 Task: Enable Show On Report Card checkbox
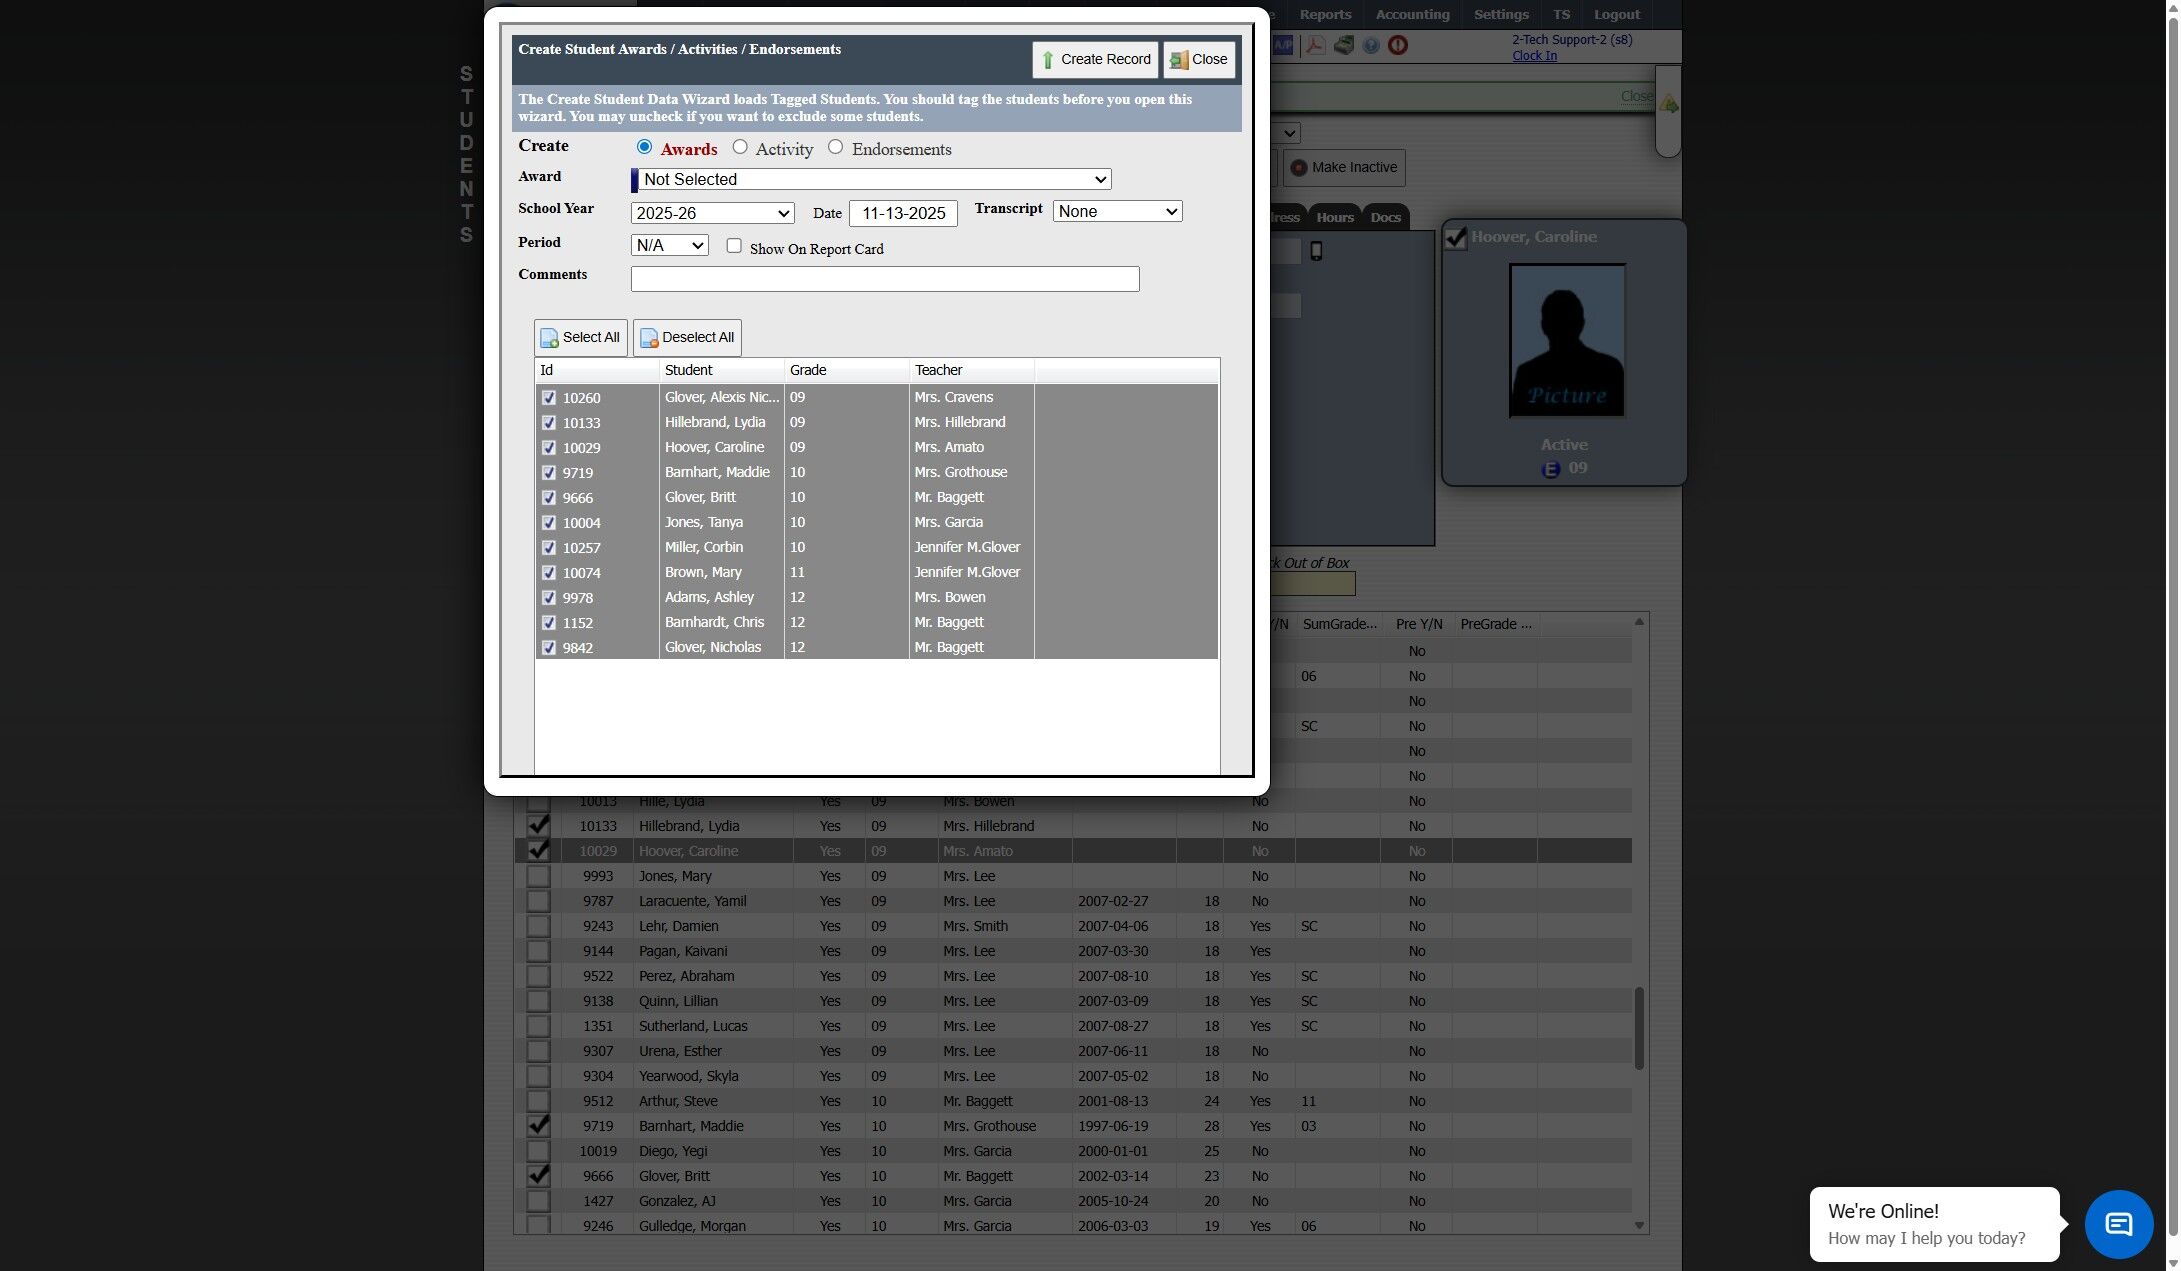click(x=734, y=246)
